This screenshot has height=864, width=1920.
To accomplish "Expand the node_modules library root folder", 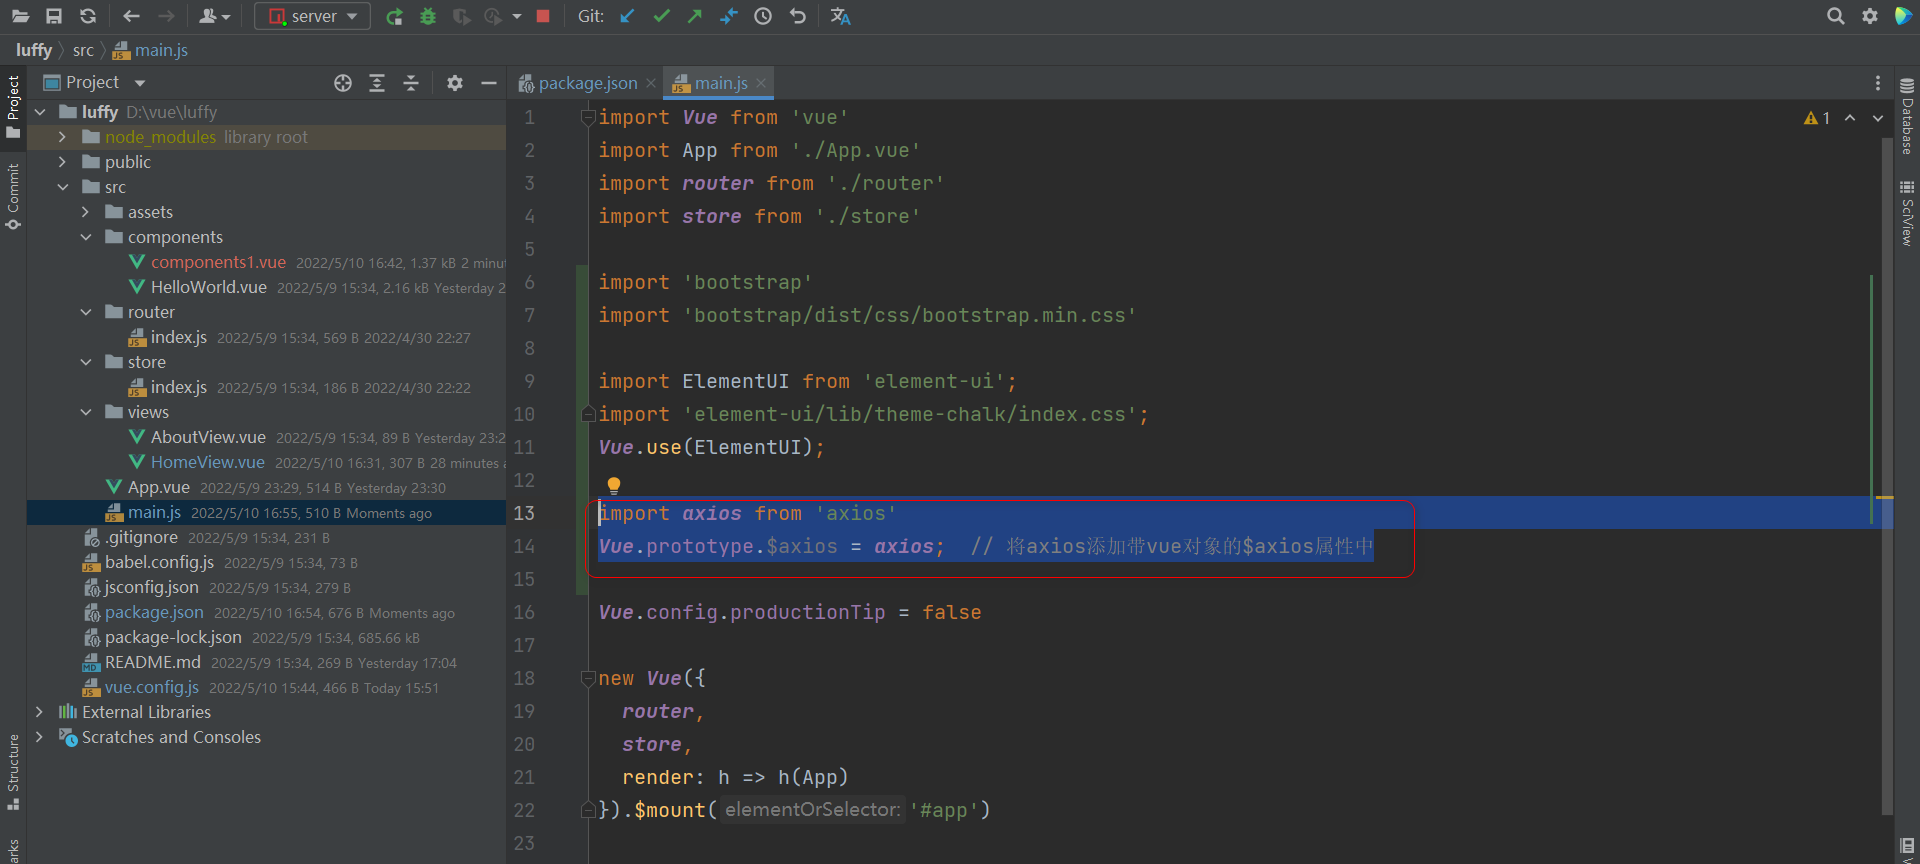I will click(62, 137).
